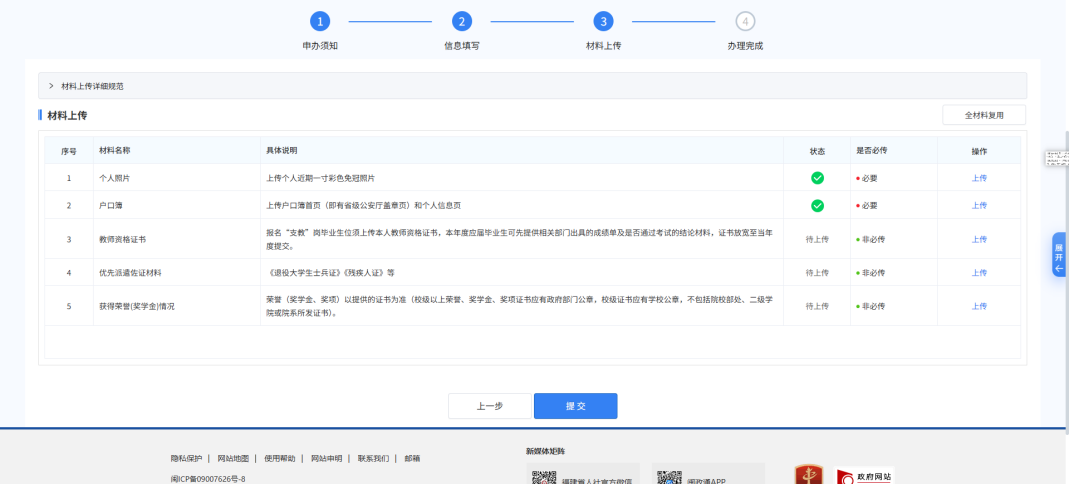The height and width of the screenshot is (484, 1069).
Task: Expand the 材料上传详细规范 section
Action: [85, 86]
